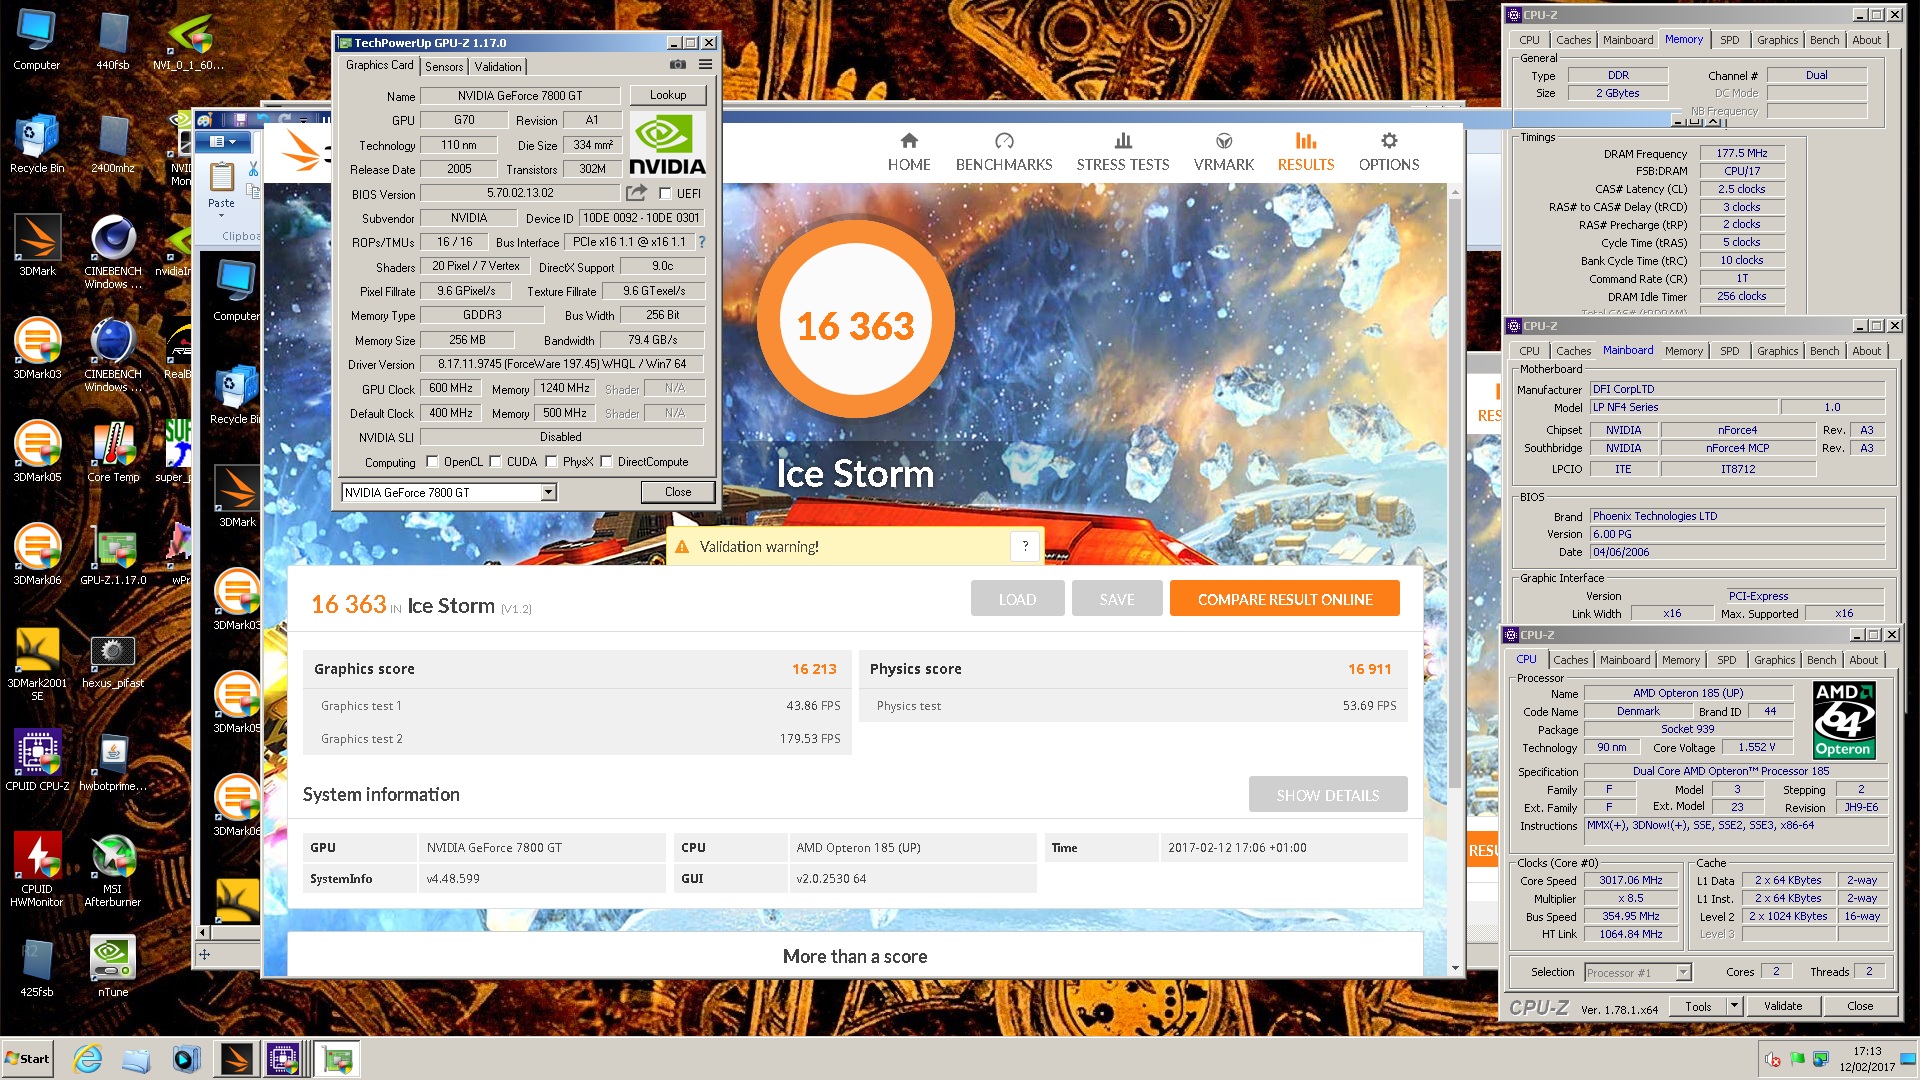Click the 3DMark taskbar button
This screenshot has width=1920, height=1080.
tap(237, 1058)
